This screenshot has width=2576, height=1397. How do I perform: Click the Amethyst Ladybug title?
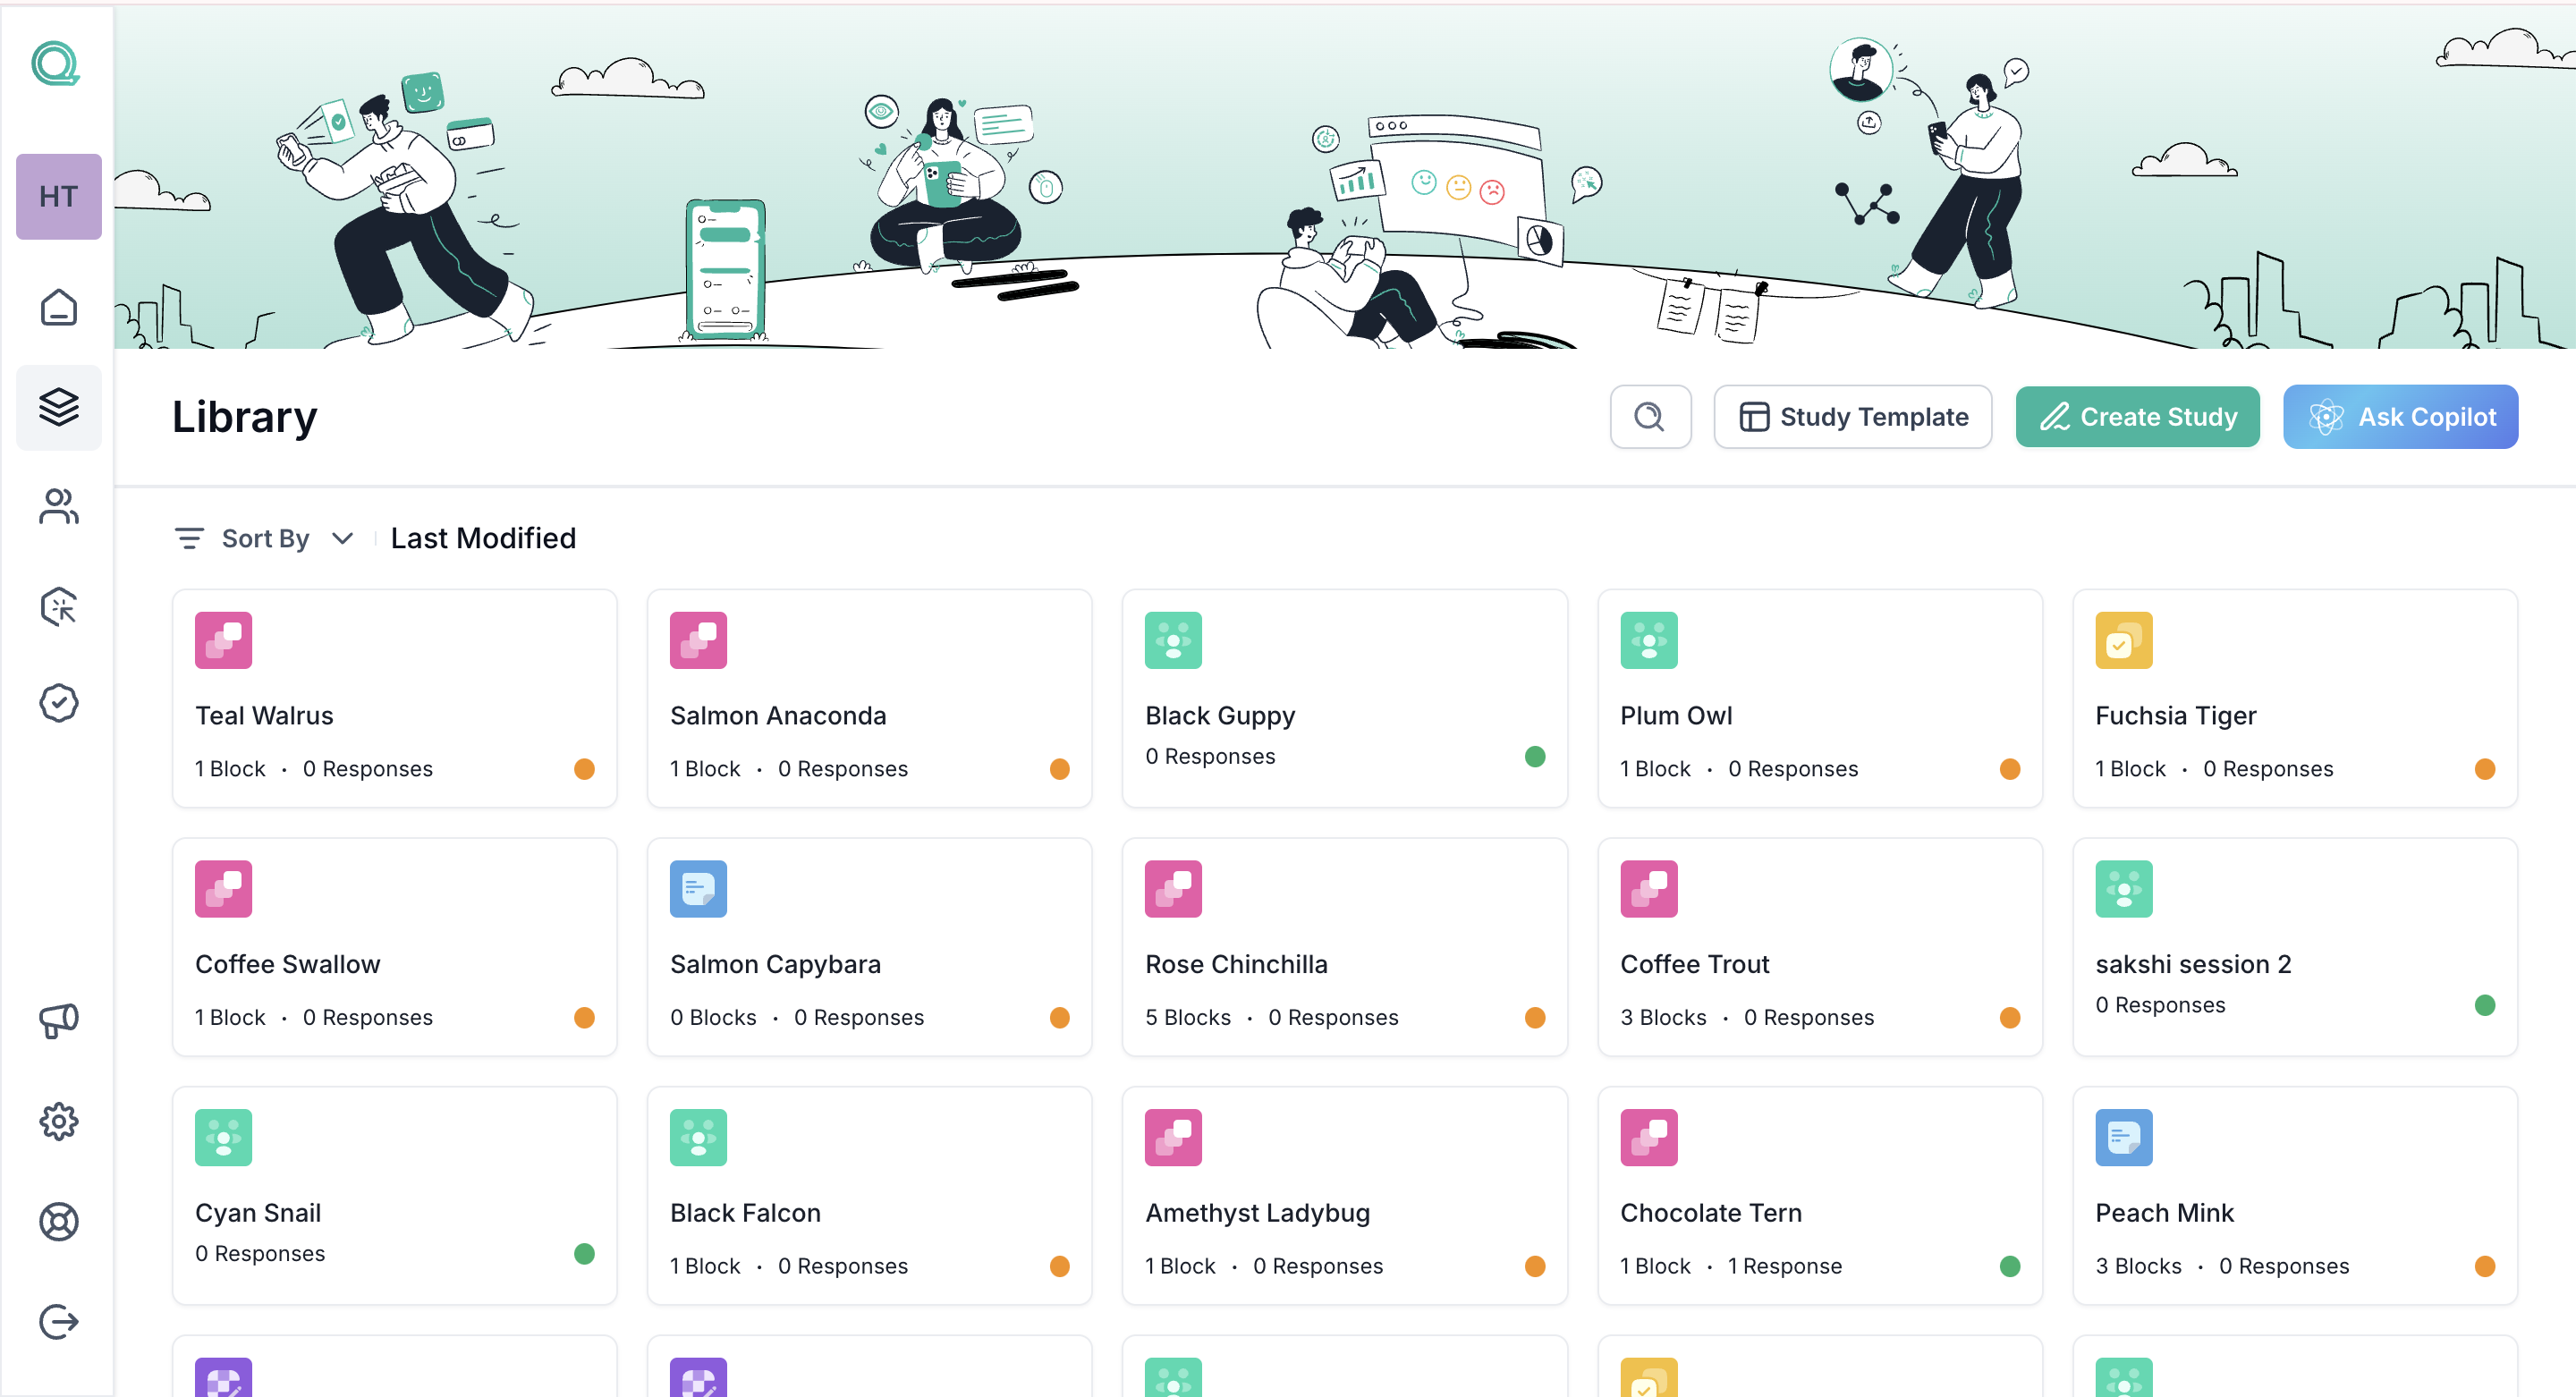tap(1257, 1213)
